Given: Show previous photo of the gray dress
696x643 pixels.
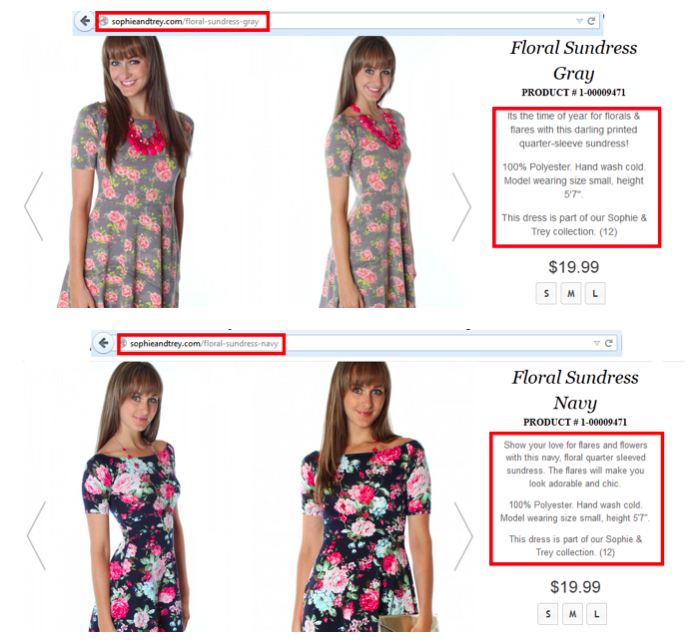Looking at the screenshot, I should point(34,206).
